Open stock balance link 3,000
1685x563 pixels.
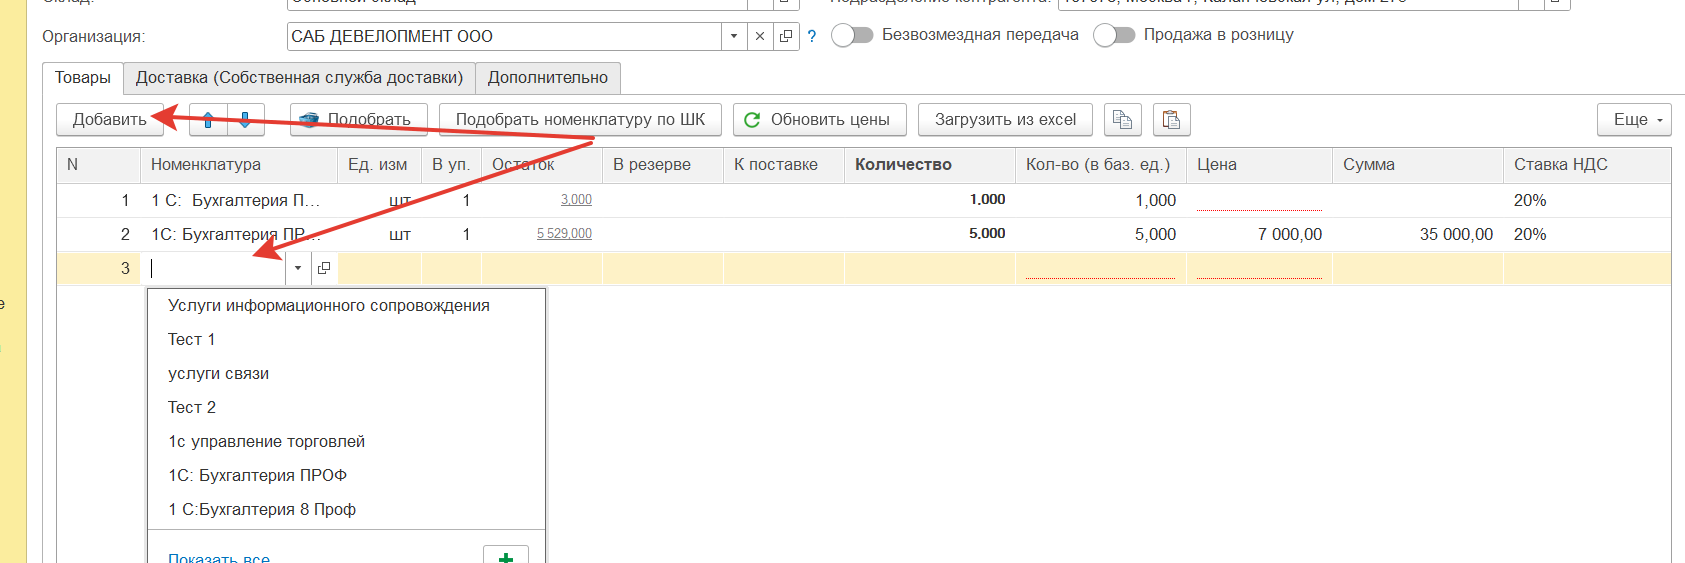point(576,200)
